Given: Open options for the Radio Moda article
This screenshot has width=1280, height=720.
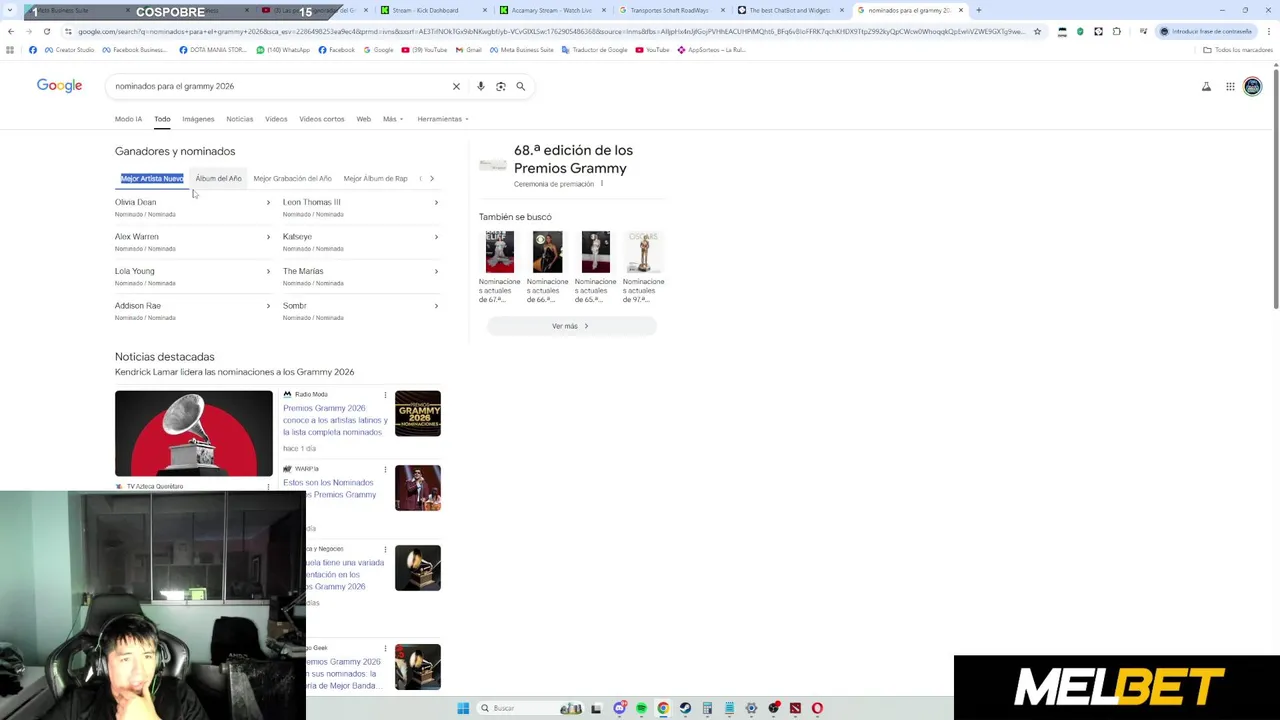Looking at the screenshot, I should pos(385,395).
